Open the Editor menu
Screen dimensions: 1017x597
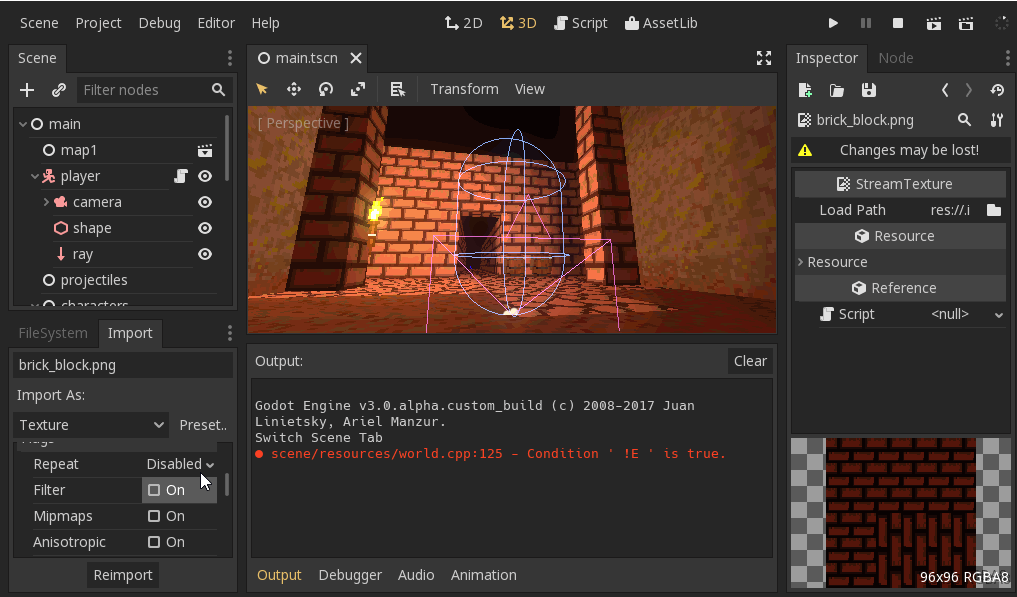pyautogui.click(x=216, y=23)
